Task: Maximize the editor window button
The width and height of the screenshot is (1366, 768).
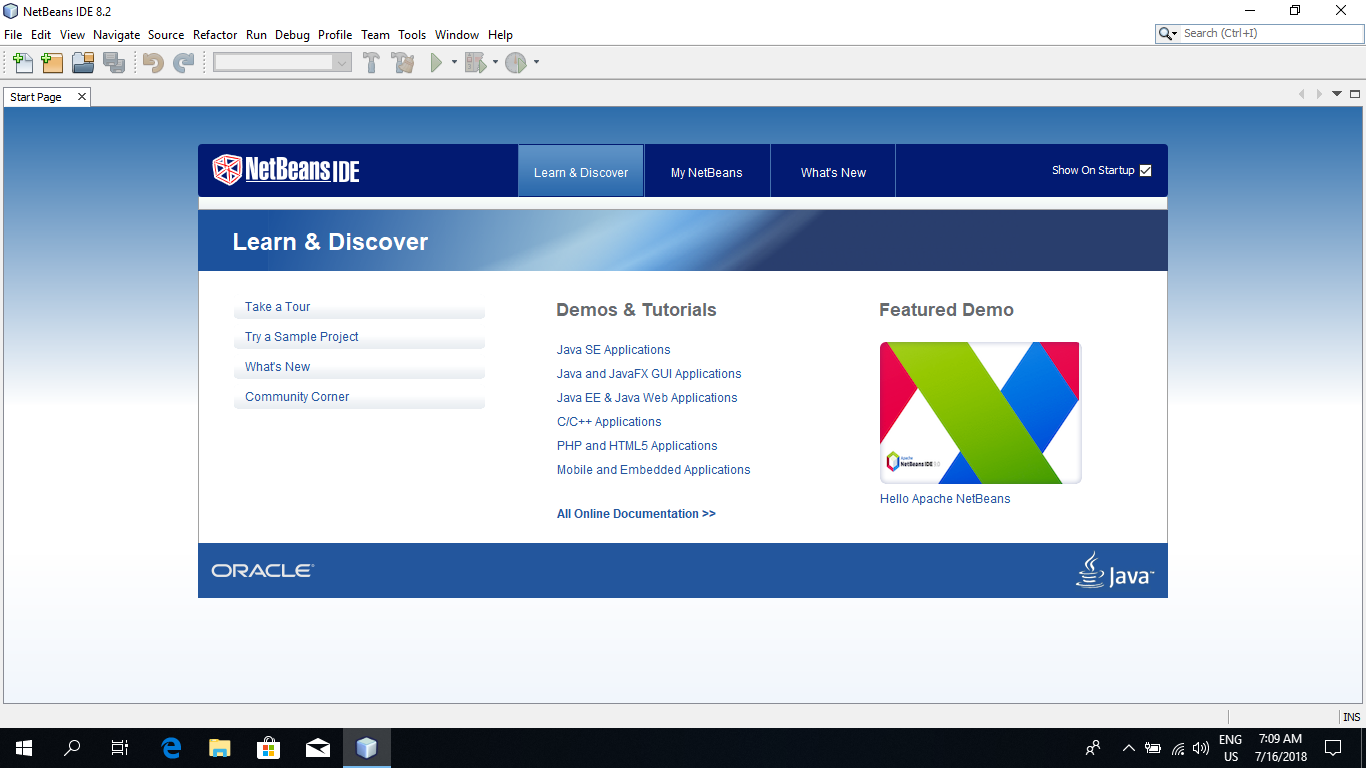Action: tap(1355, 94)
